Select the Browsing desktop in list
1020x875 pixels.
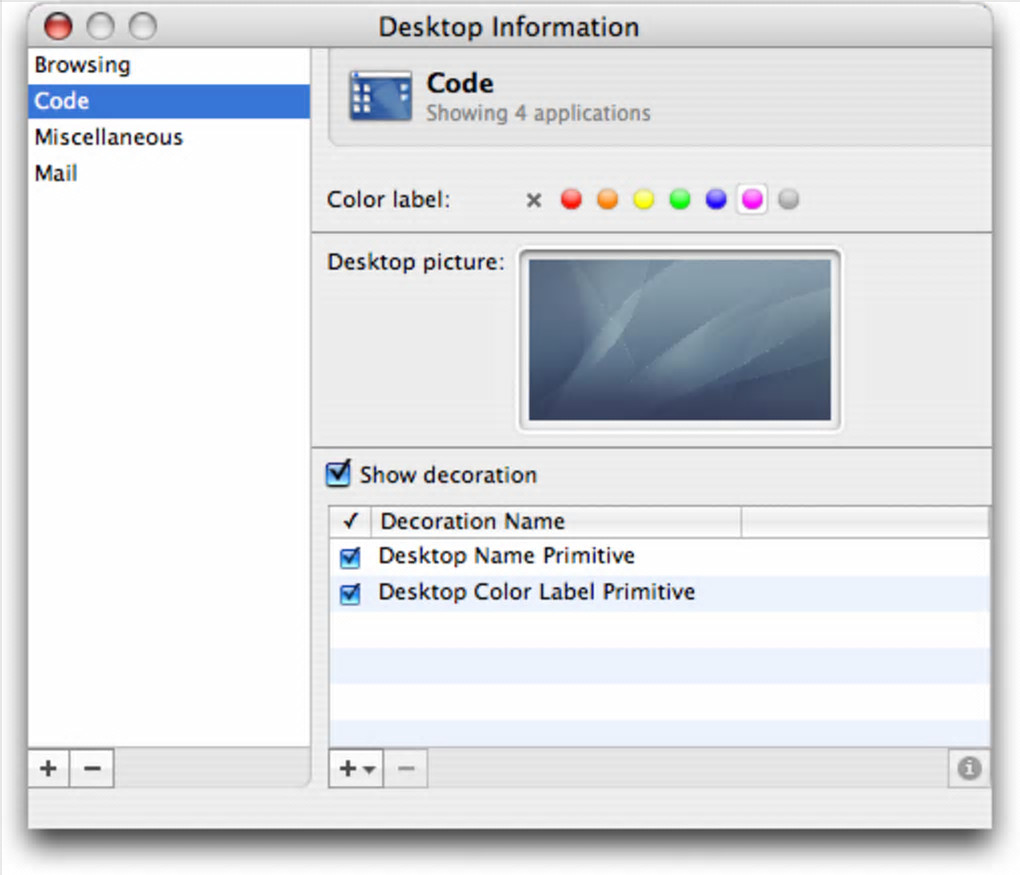82,65
